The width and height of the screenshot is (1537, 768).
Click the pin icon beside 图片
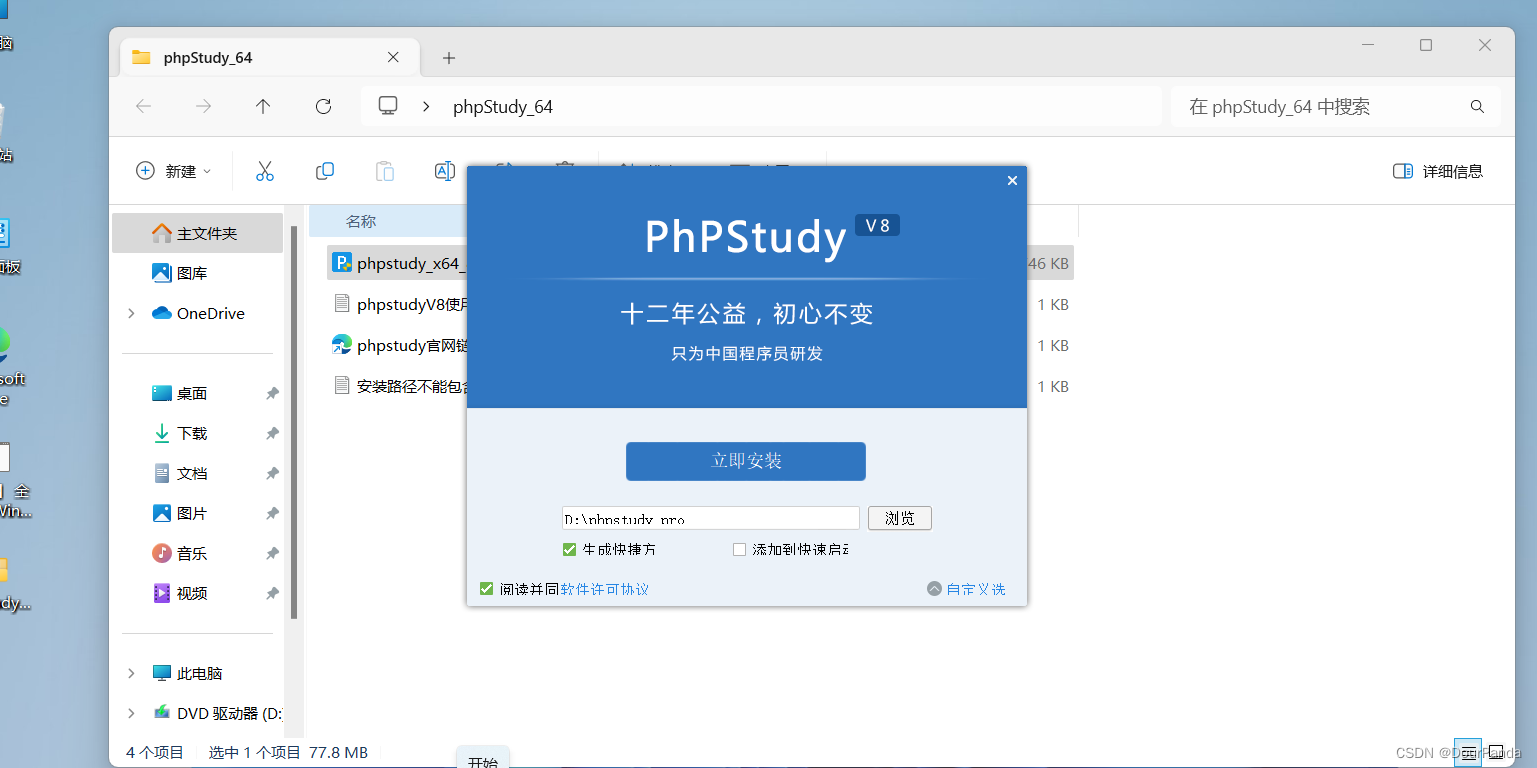(x=272, y=514)
